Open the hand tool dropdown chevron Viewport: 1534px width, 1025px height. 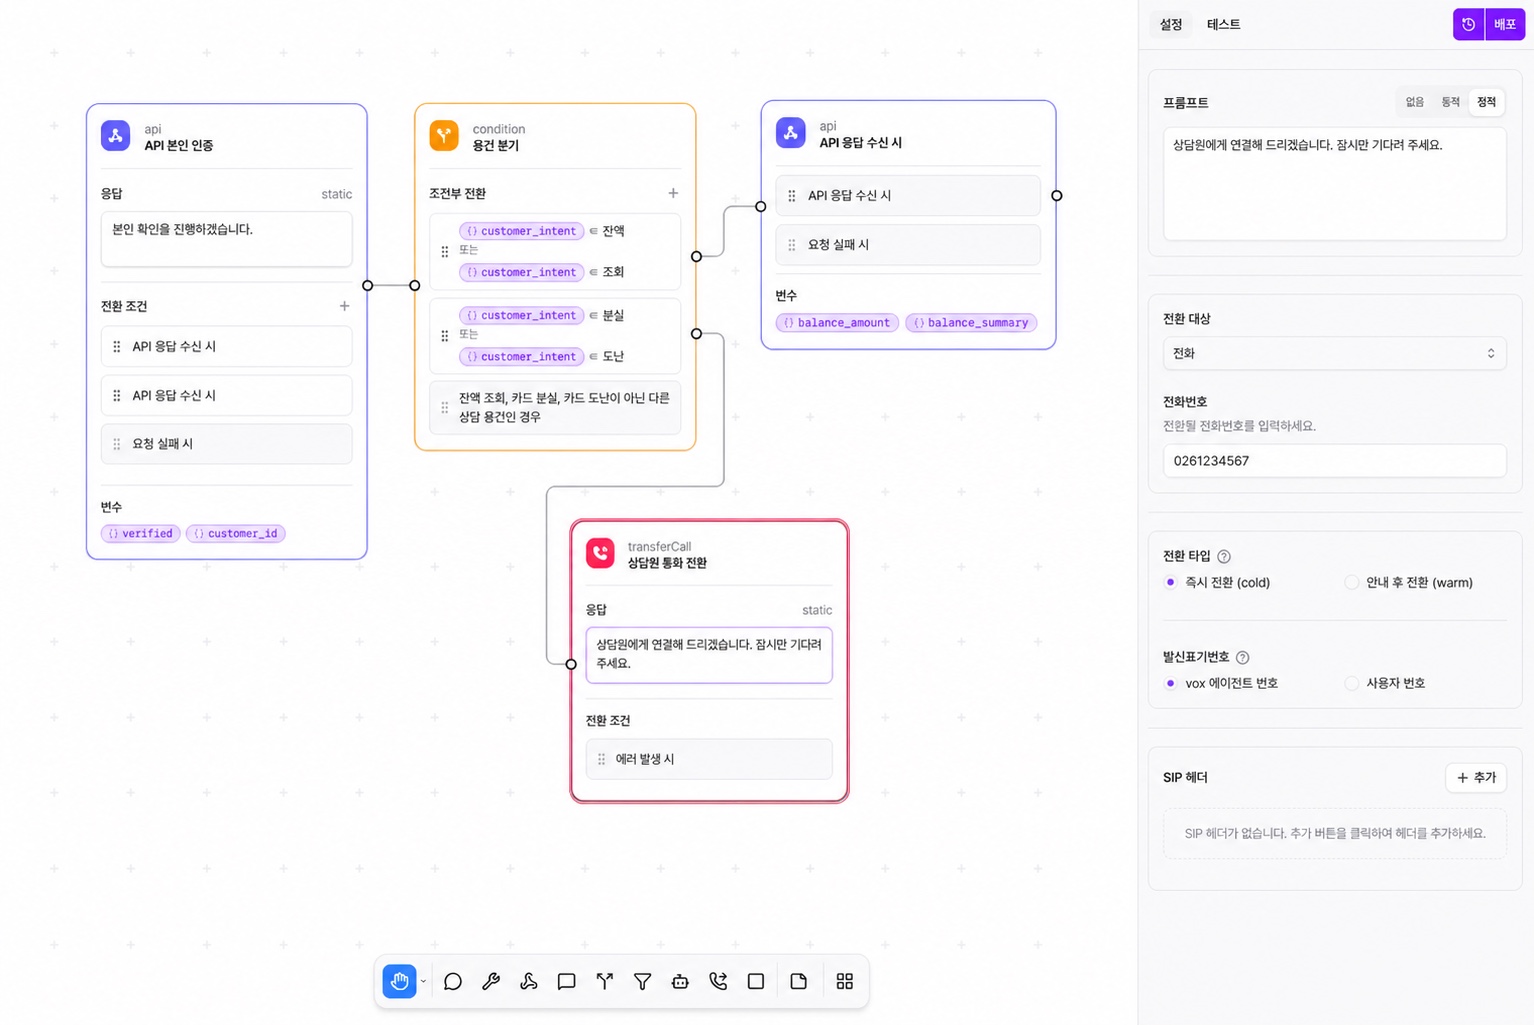424,981
